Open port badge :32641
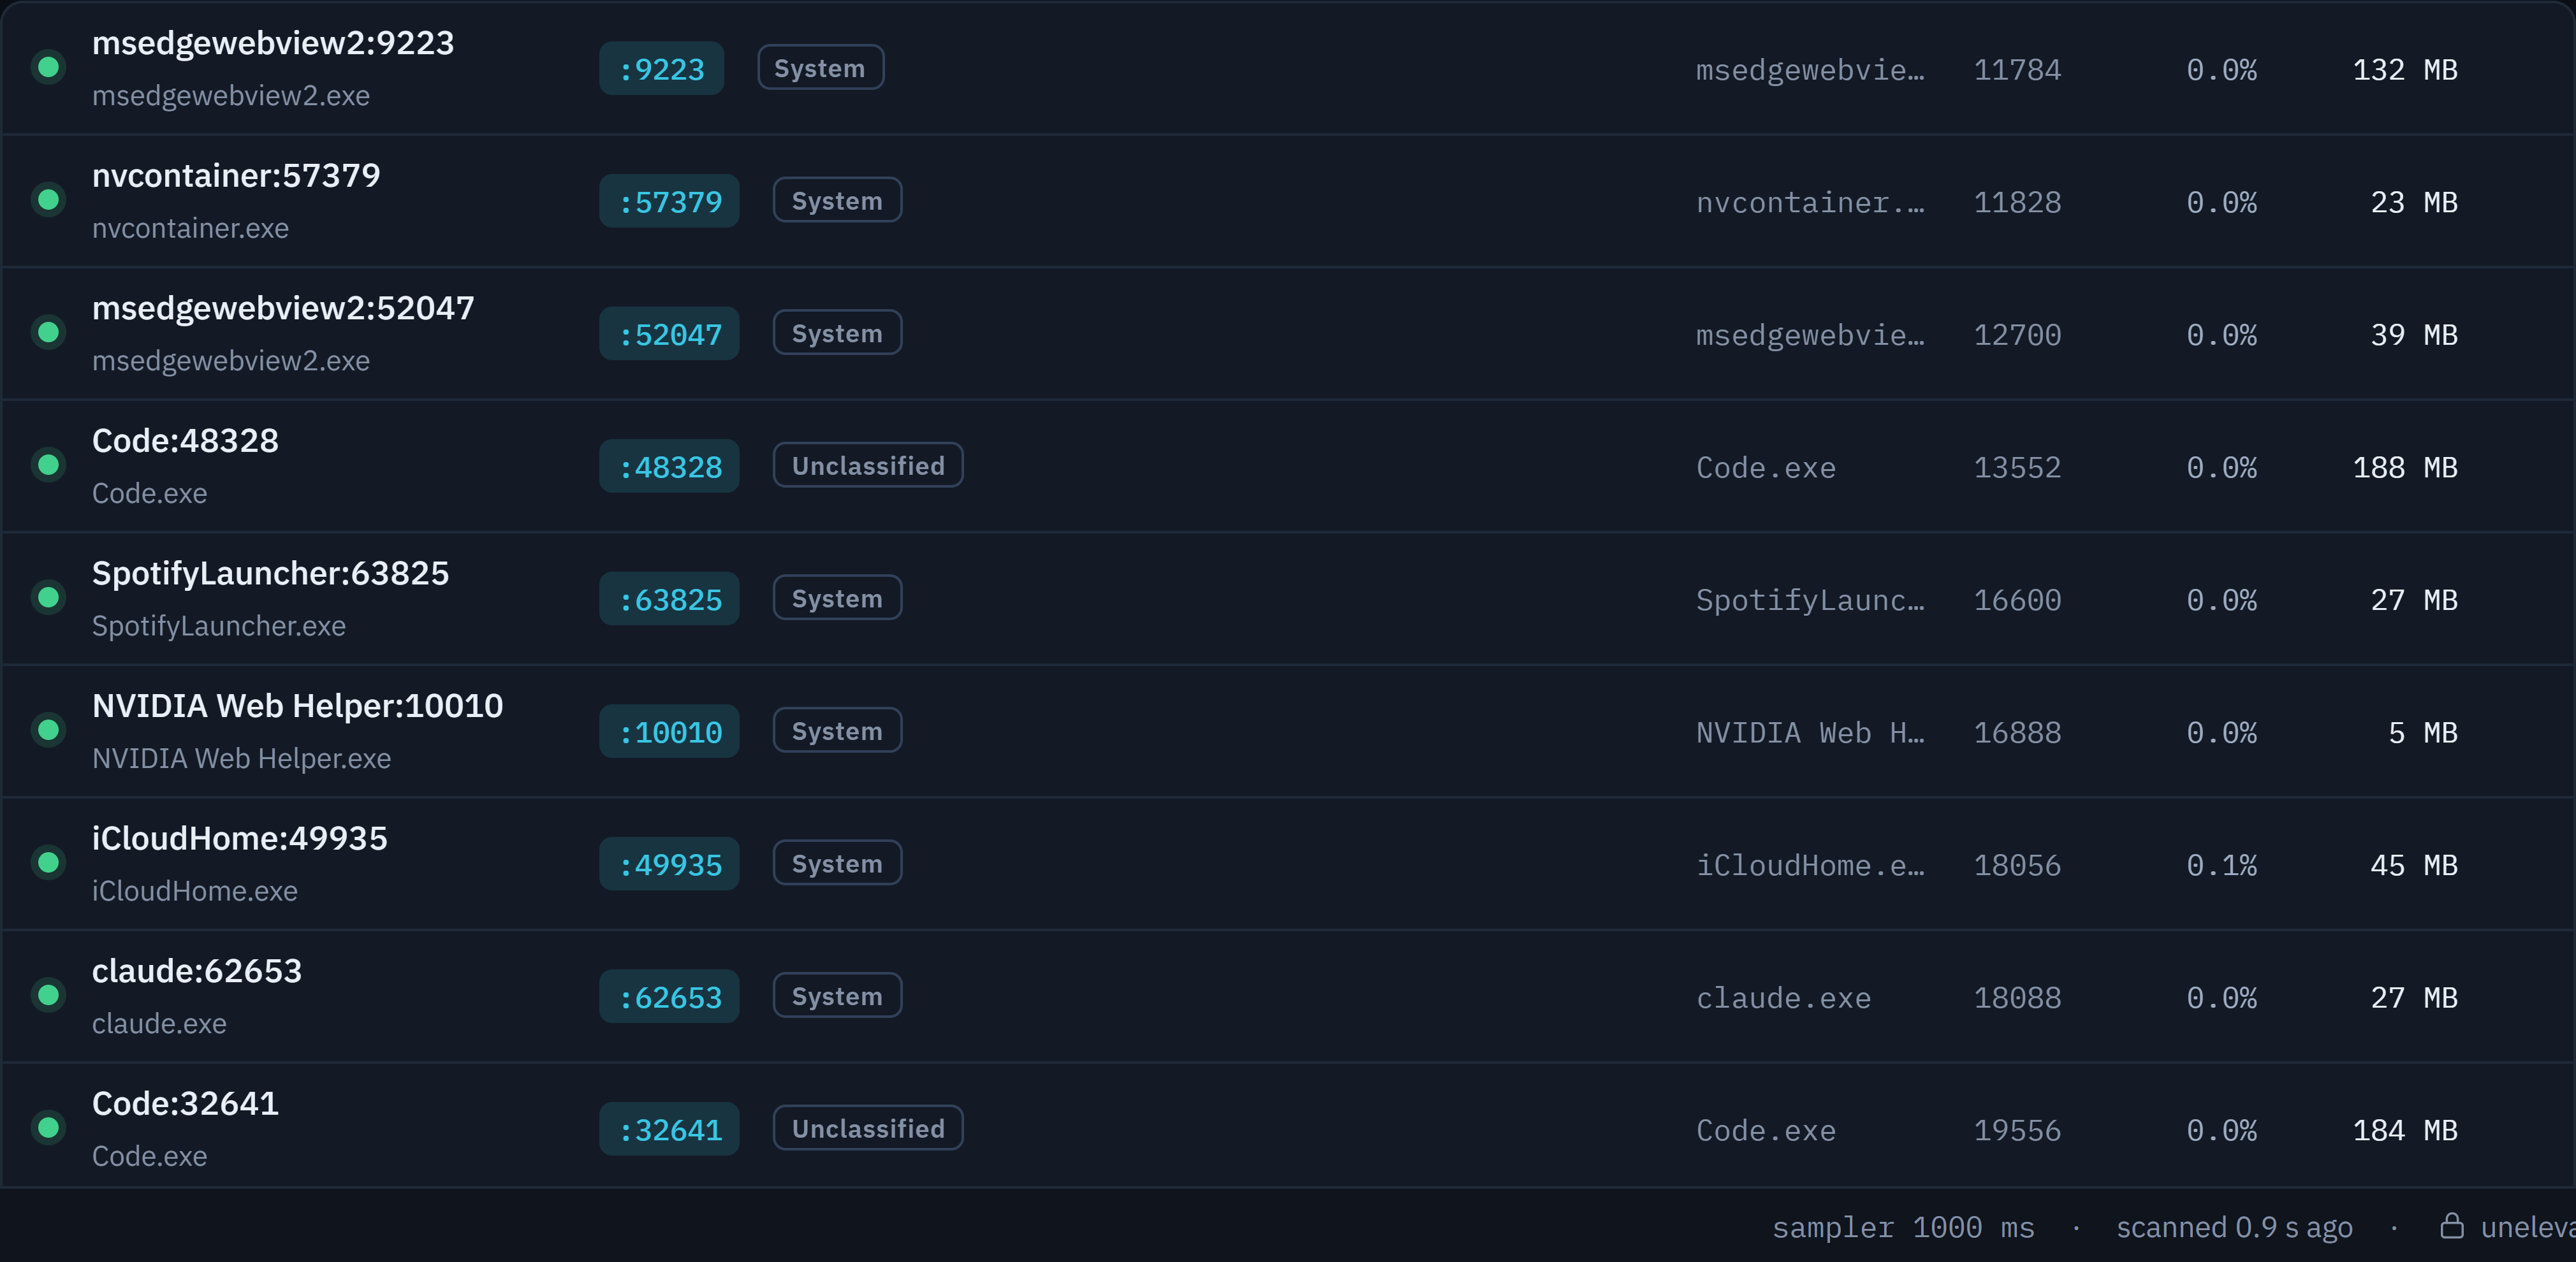This screenshot has width=2576, height=1262. click(669, 1129)
